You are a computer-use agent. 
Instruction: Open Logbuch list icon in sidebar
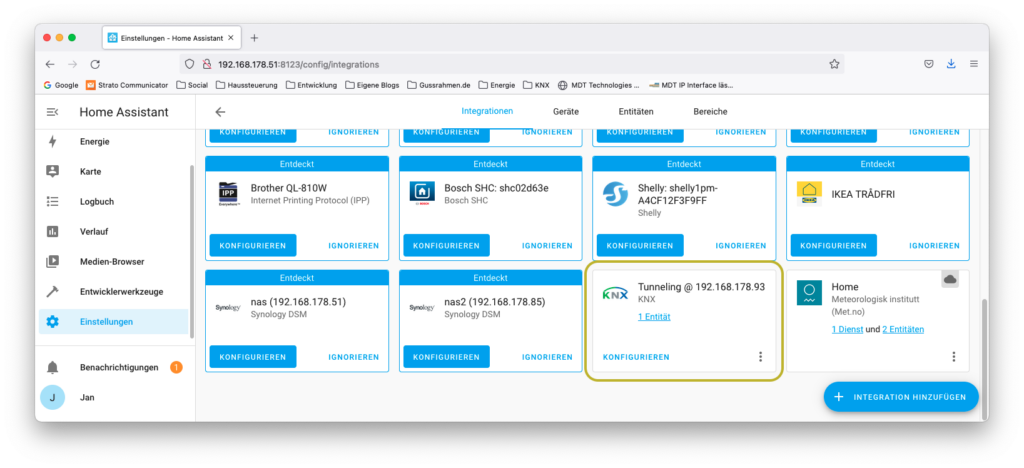pos(52,202)
